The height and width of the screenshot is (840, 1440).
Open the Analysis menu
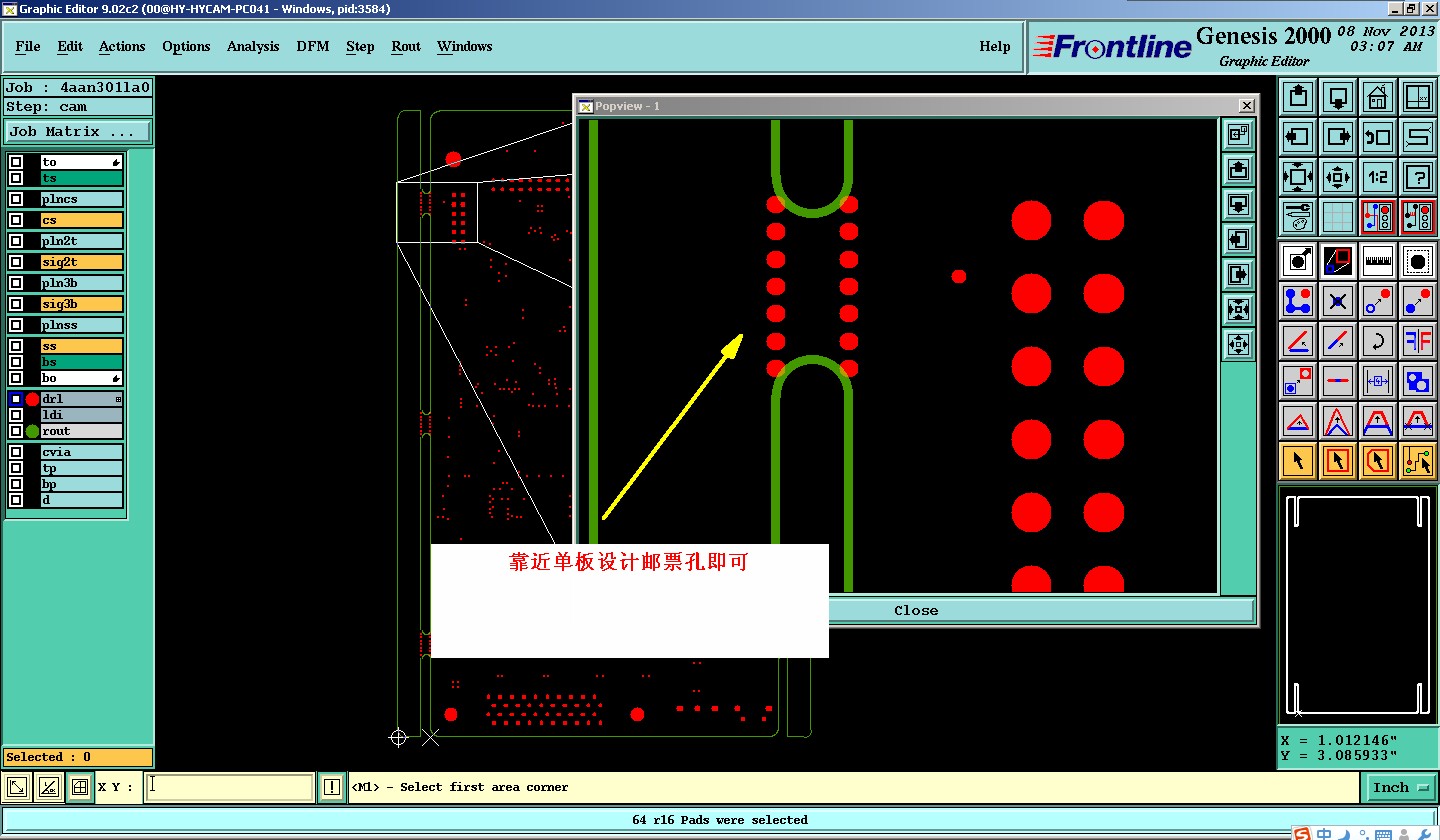253,46
